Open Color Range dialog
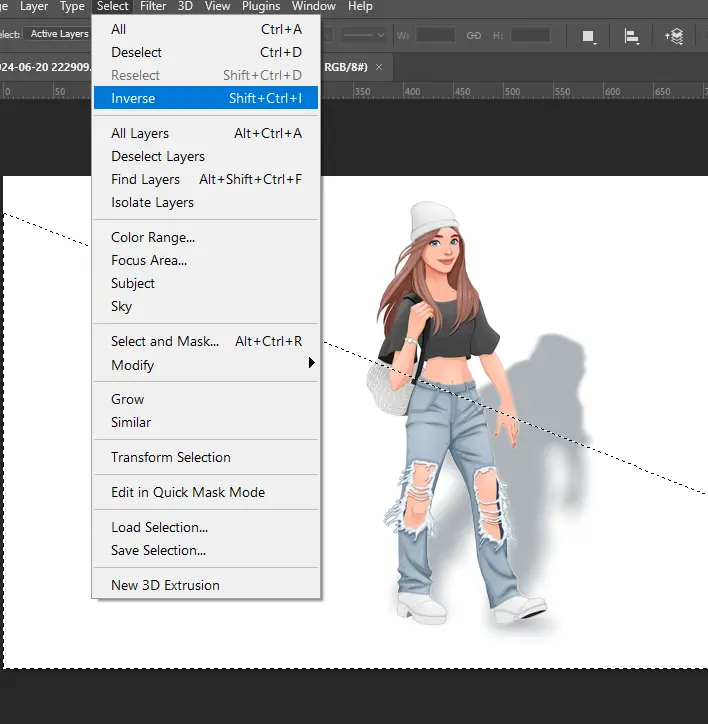 [206, 237]
